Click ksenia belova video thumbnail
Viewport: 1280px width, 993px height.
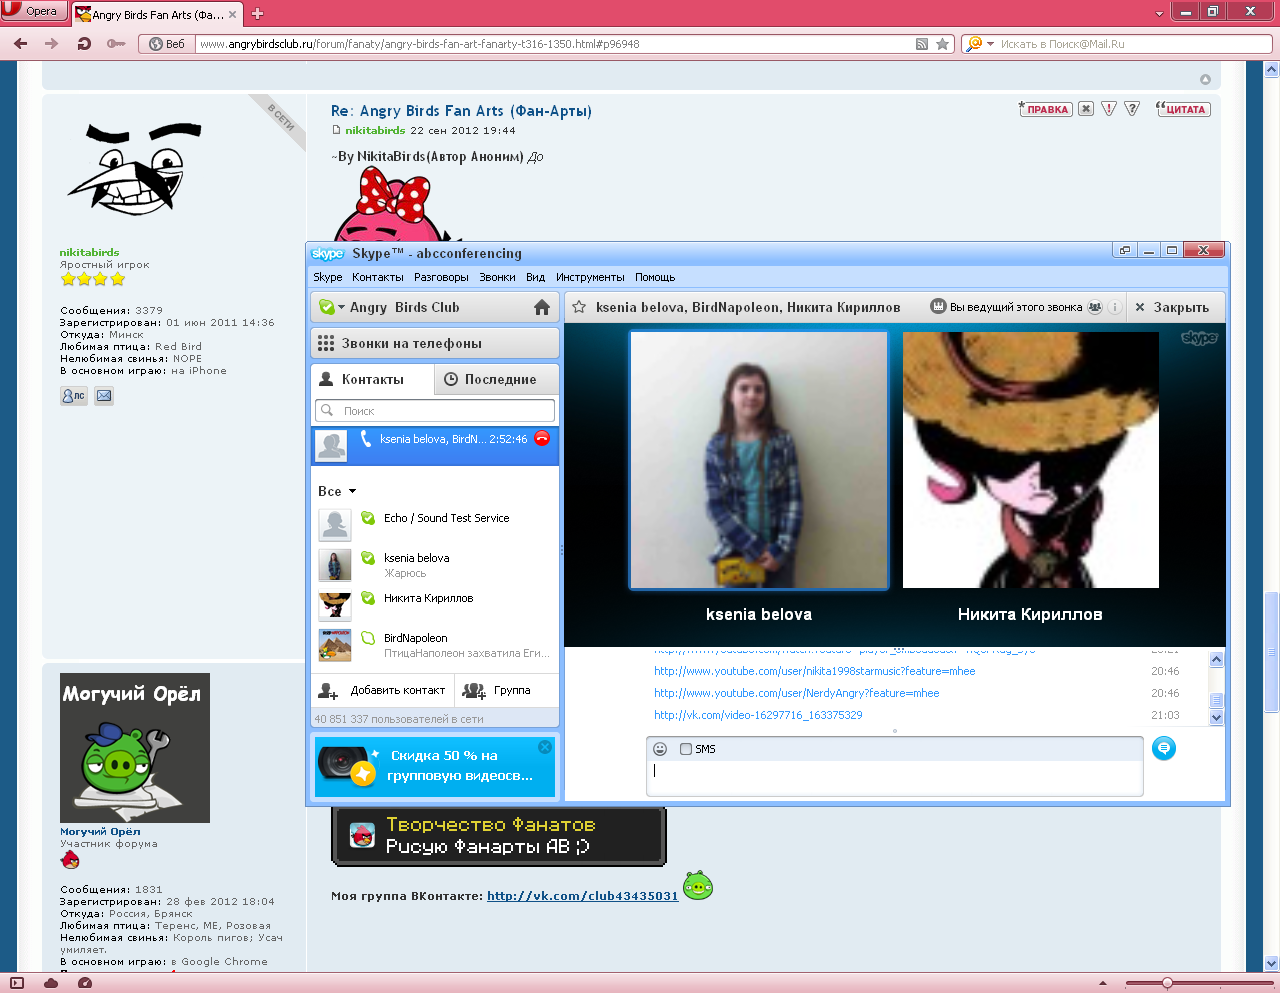click(x=759, y=460)
